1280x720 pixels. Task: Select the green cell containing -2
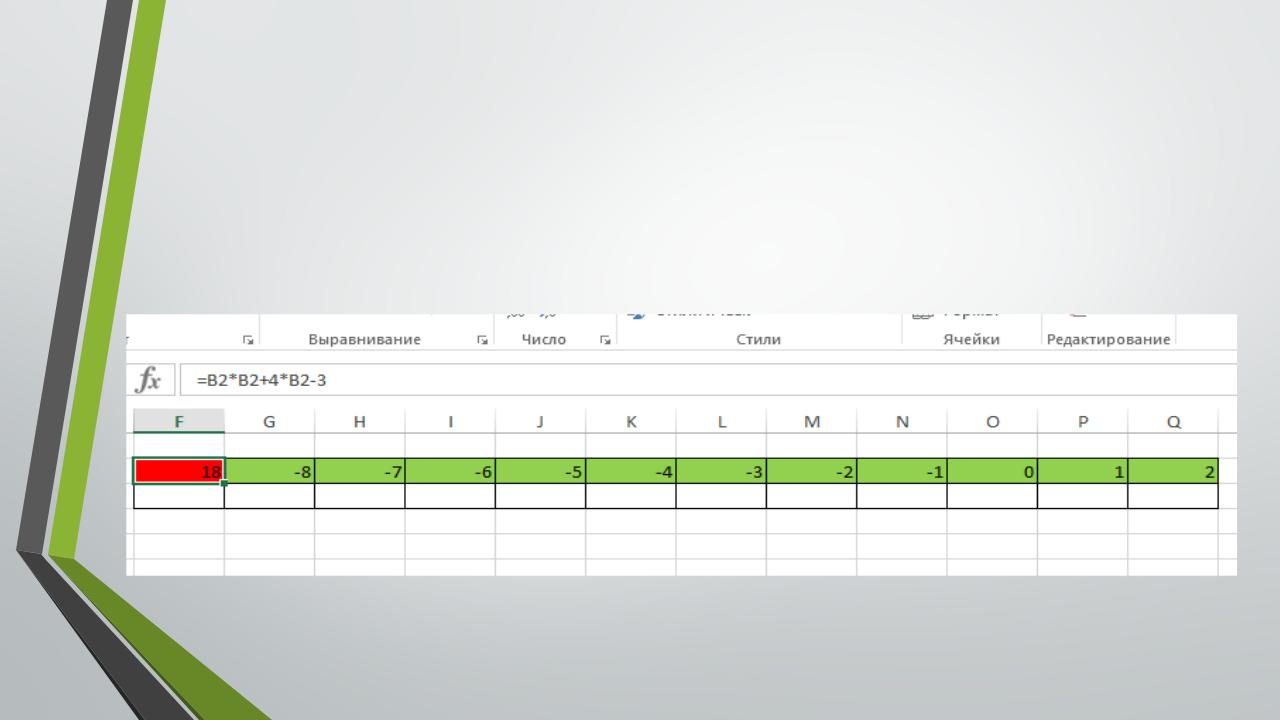tap(811, 471)
